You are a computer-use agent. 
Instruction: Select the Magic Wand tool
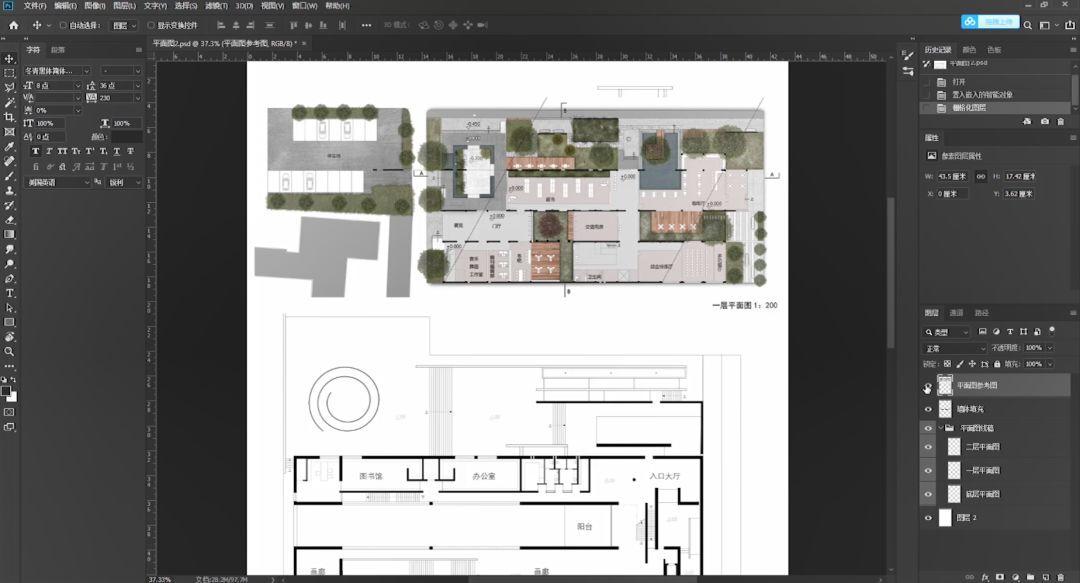pos(10,102)
